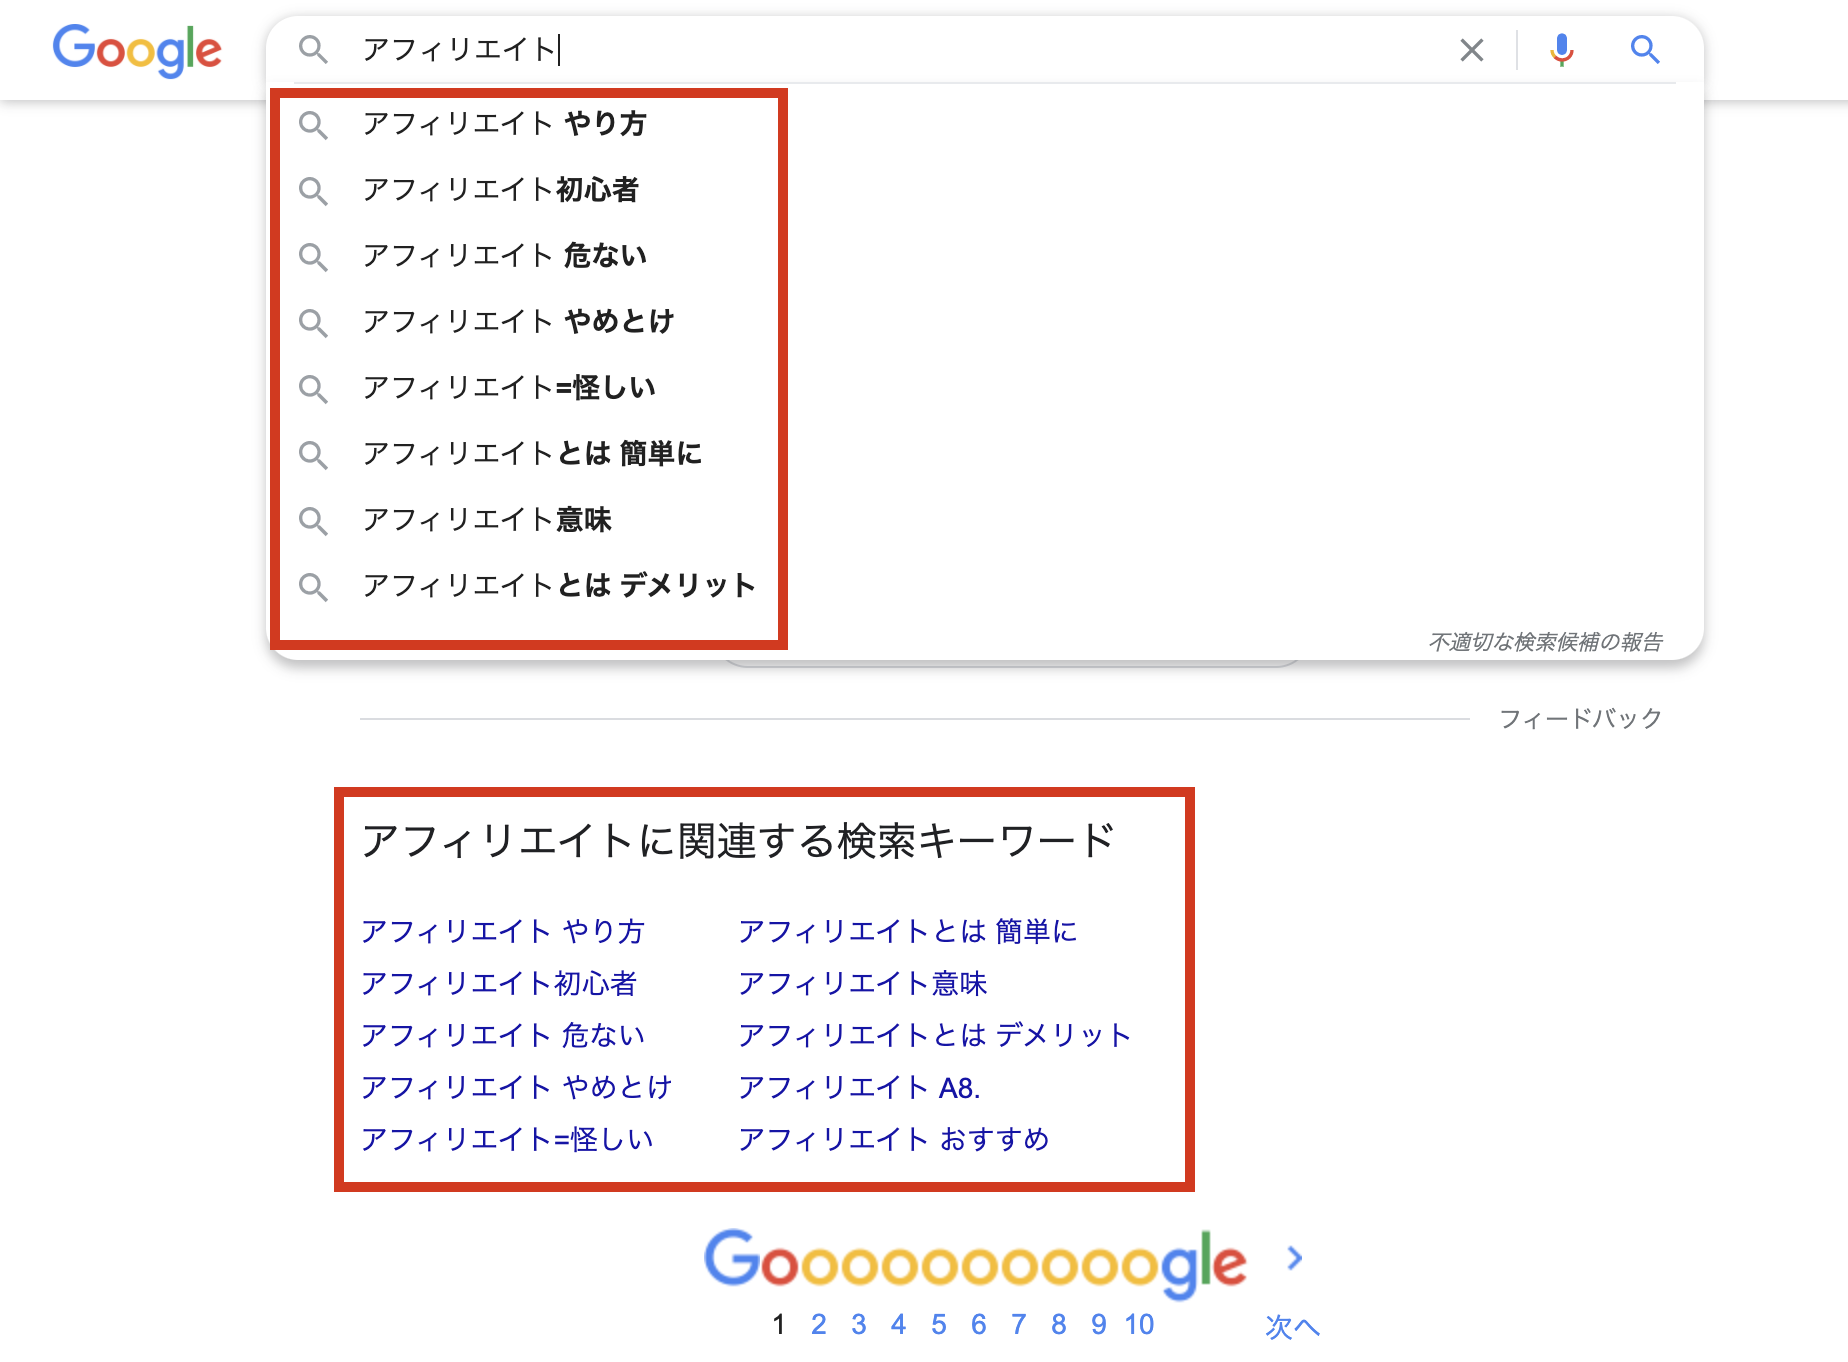Go to results page 6
The width and height of the screenshot is (1848, 1362).
point(979,1325)
